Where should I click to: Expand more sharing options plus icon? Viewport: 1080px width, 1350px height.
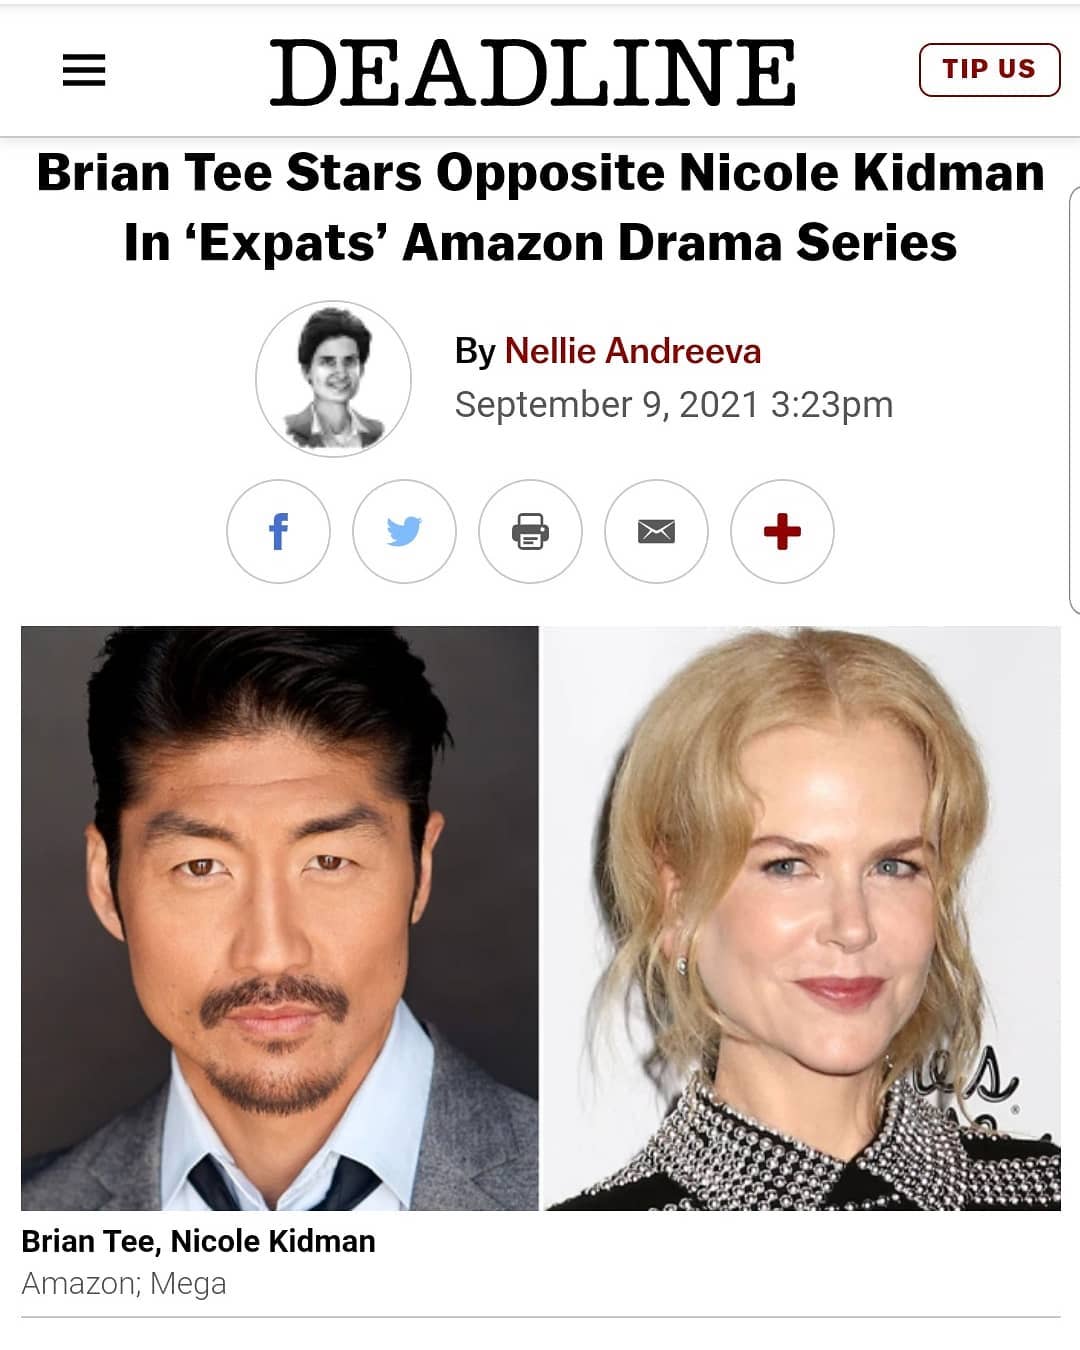tap(782, 531)
